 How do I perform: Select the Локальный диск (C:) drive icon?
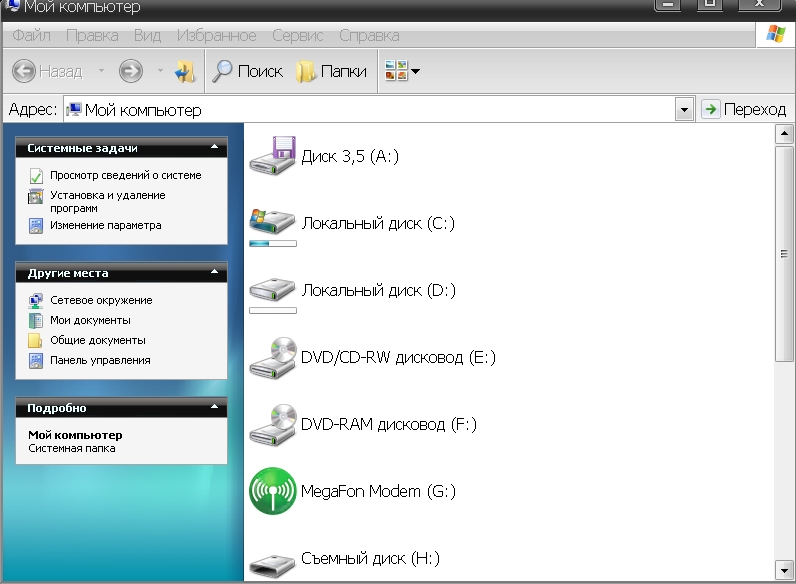pyautogui.click(x=273, y=221)
